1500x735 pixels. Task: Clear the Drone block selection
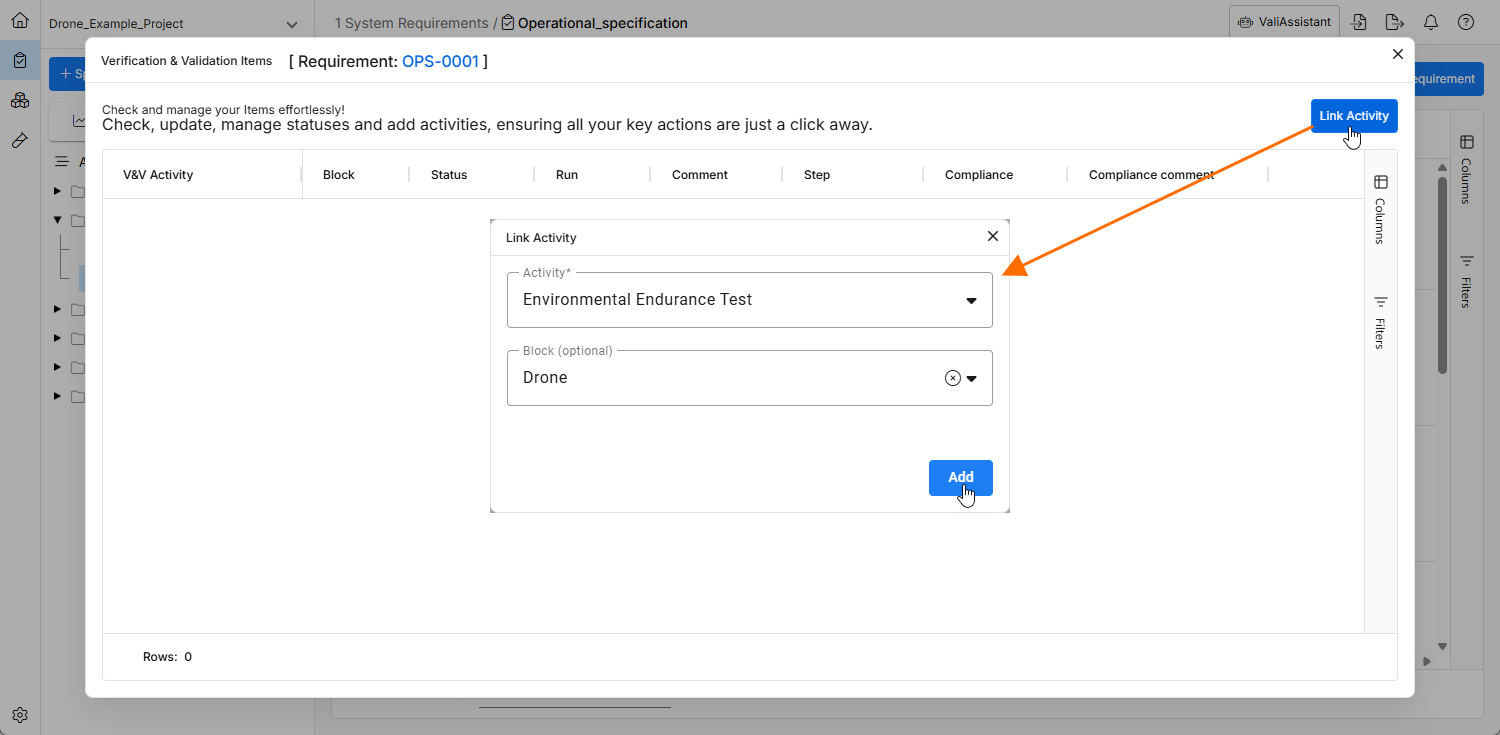click(953, 378)
